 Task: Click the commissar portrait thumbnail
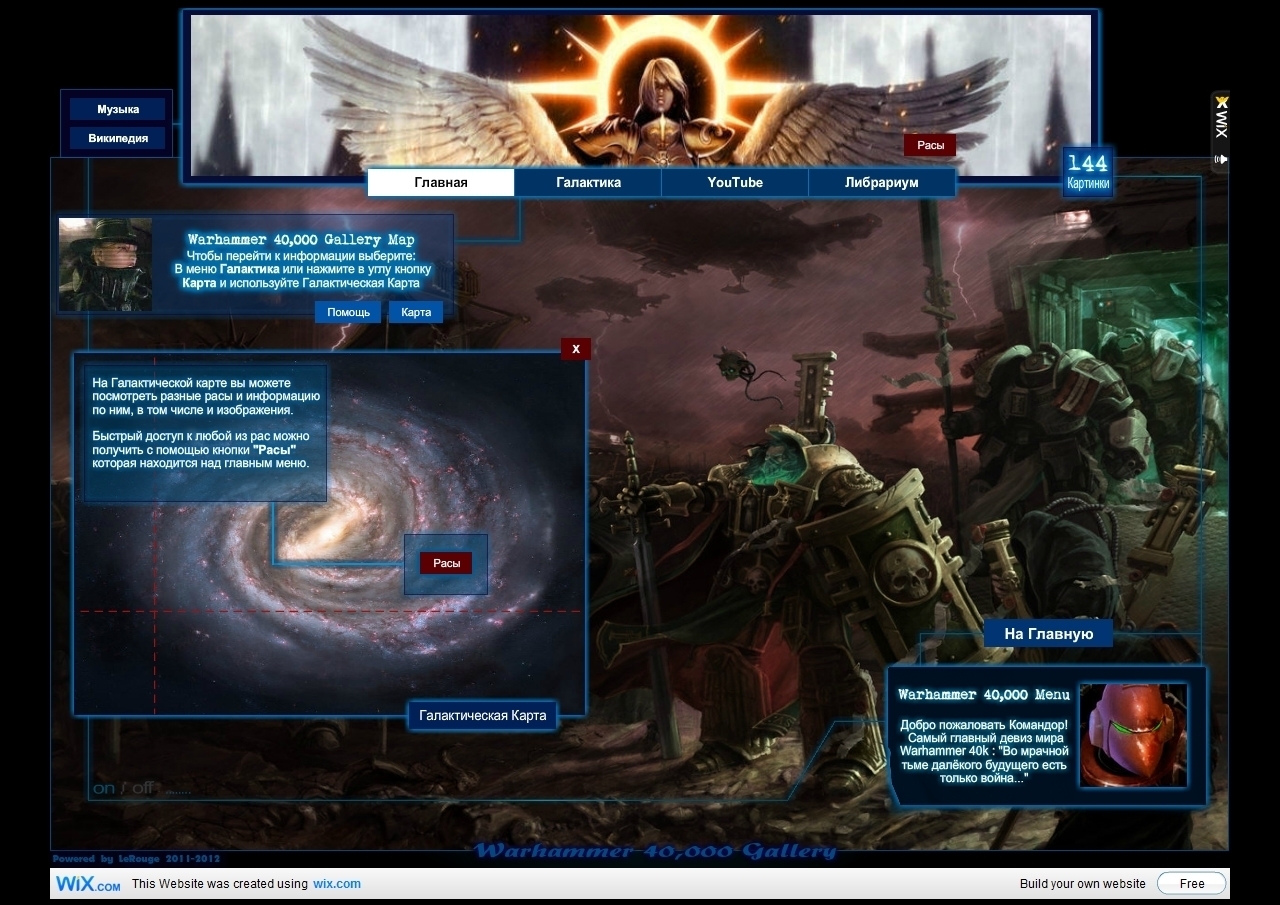click(105, 264)
